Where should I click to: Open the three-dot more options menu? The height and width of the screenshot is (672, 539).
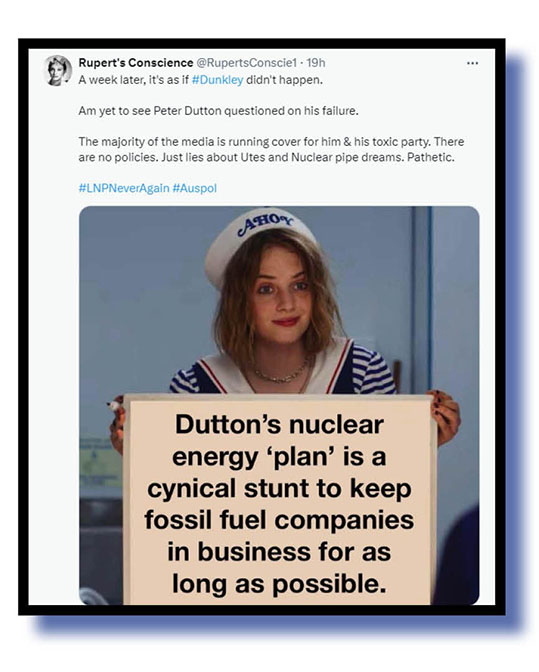(x=472, y=63)
